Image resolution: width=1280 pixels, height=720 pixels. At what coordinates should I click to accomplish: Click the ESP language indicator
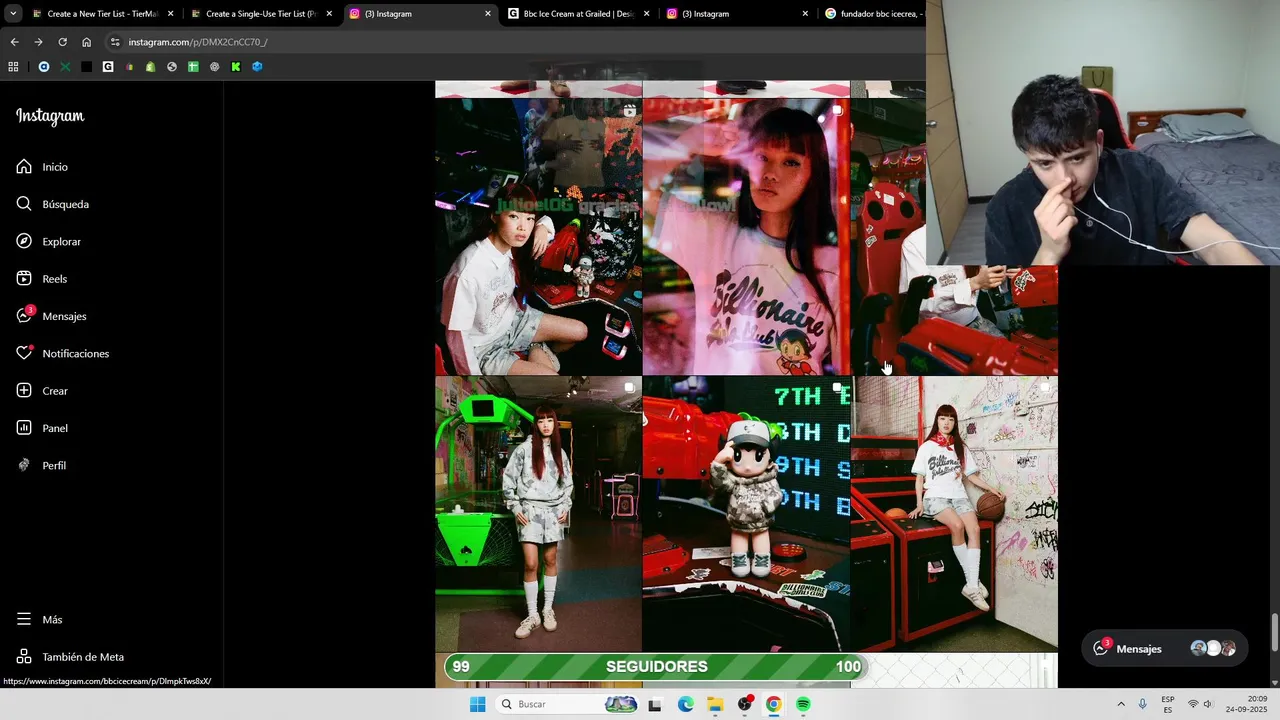pyautogui.click(x=1168, y=704)
